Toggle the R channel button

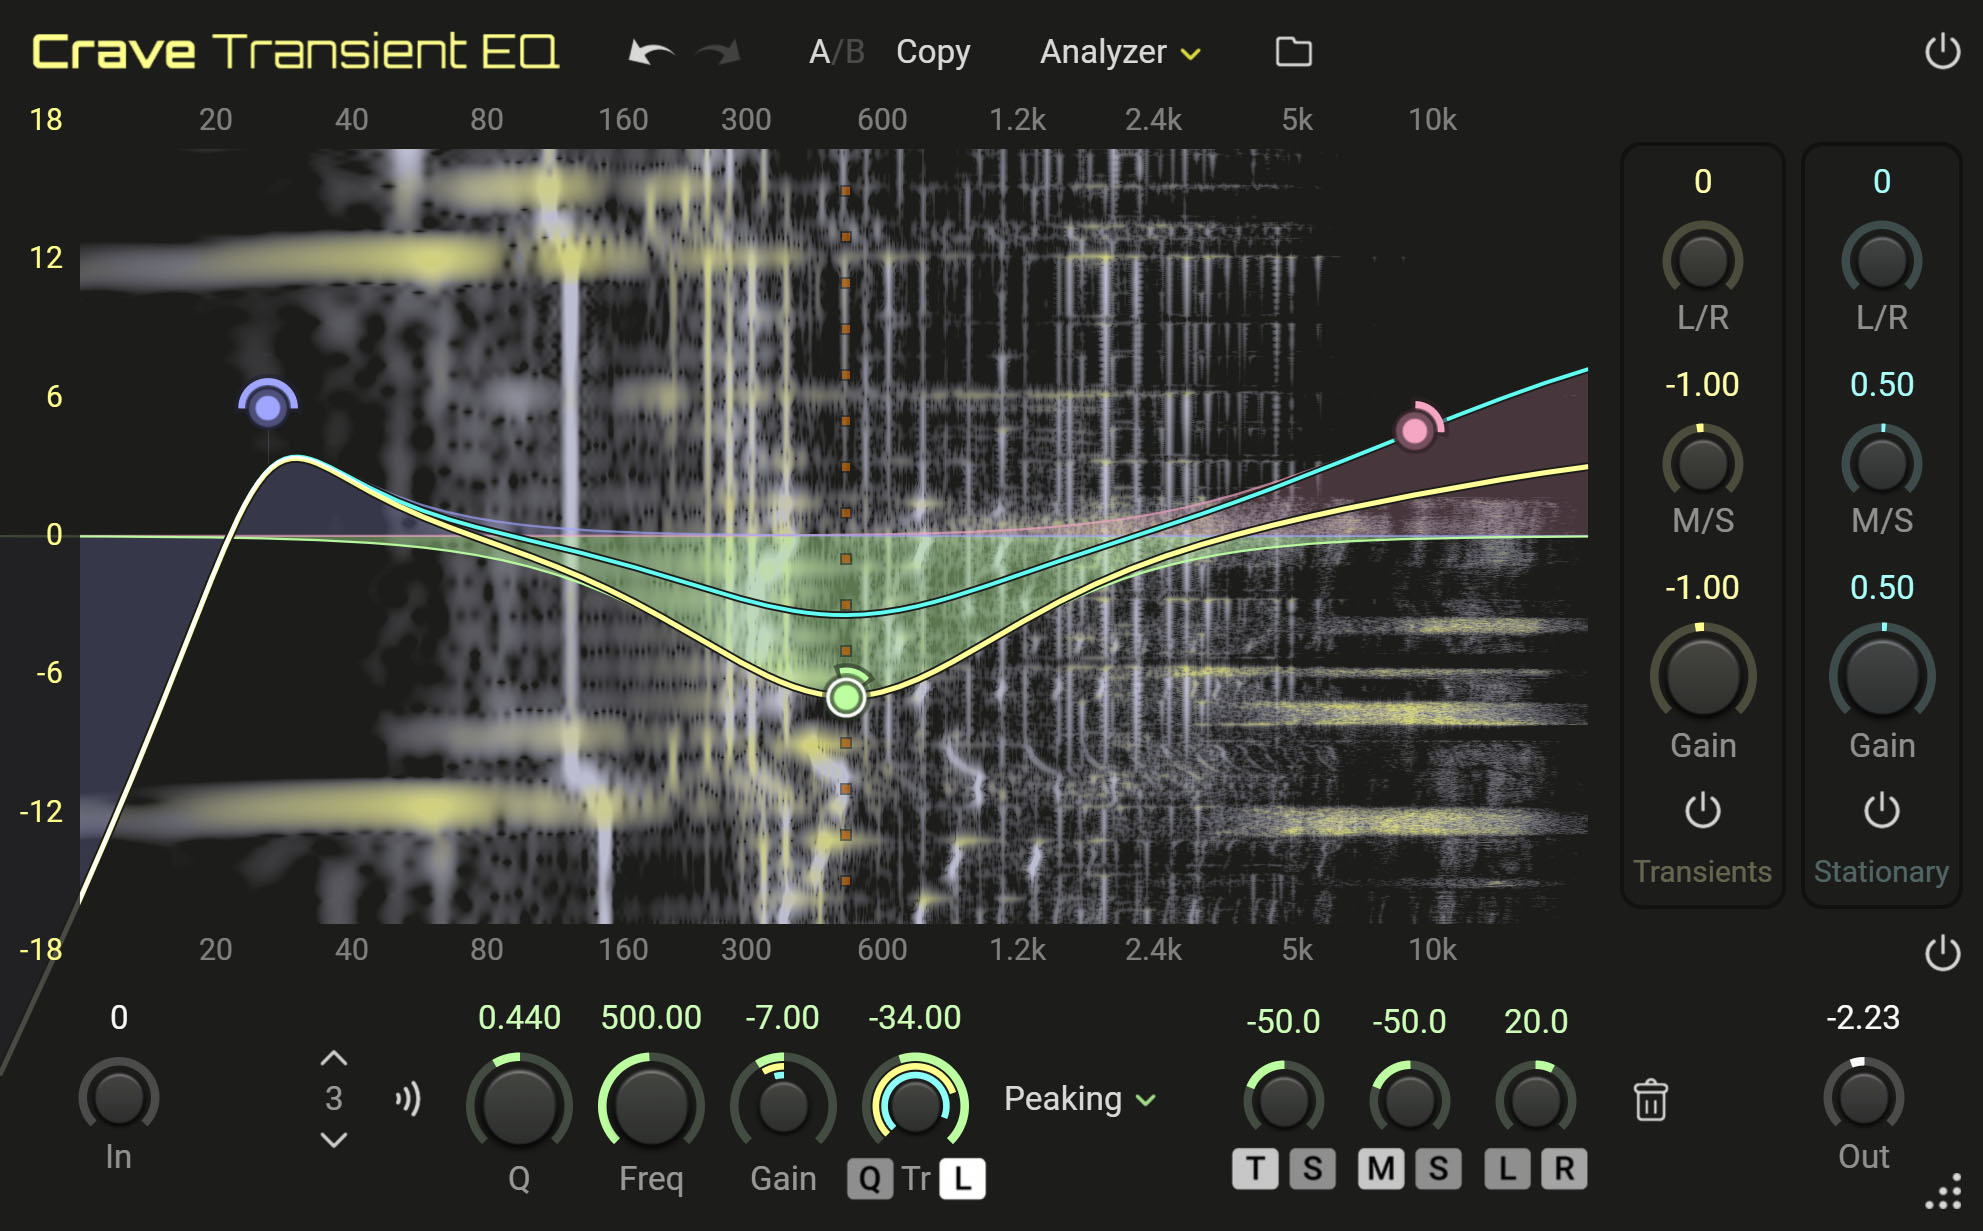coord(1564,1168)
